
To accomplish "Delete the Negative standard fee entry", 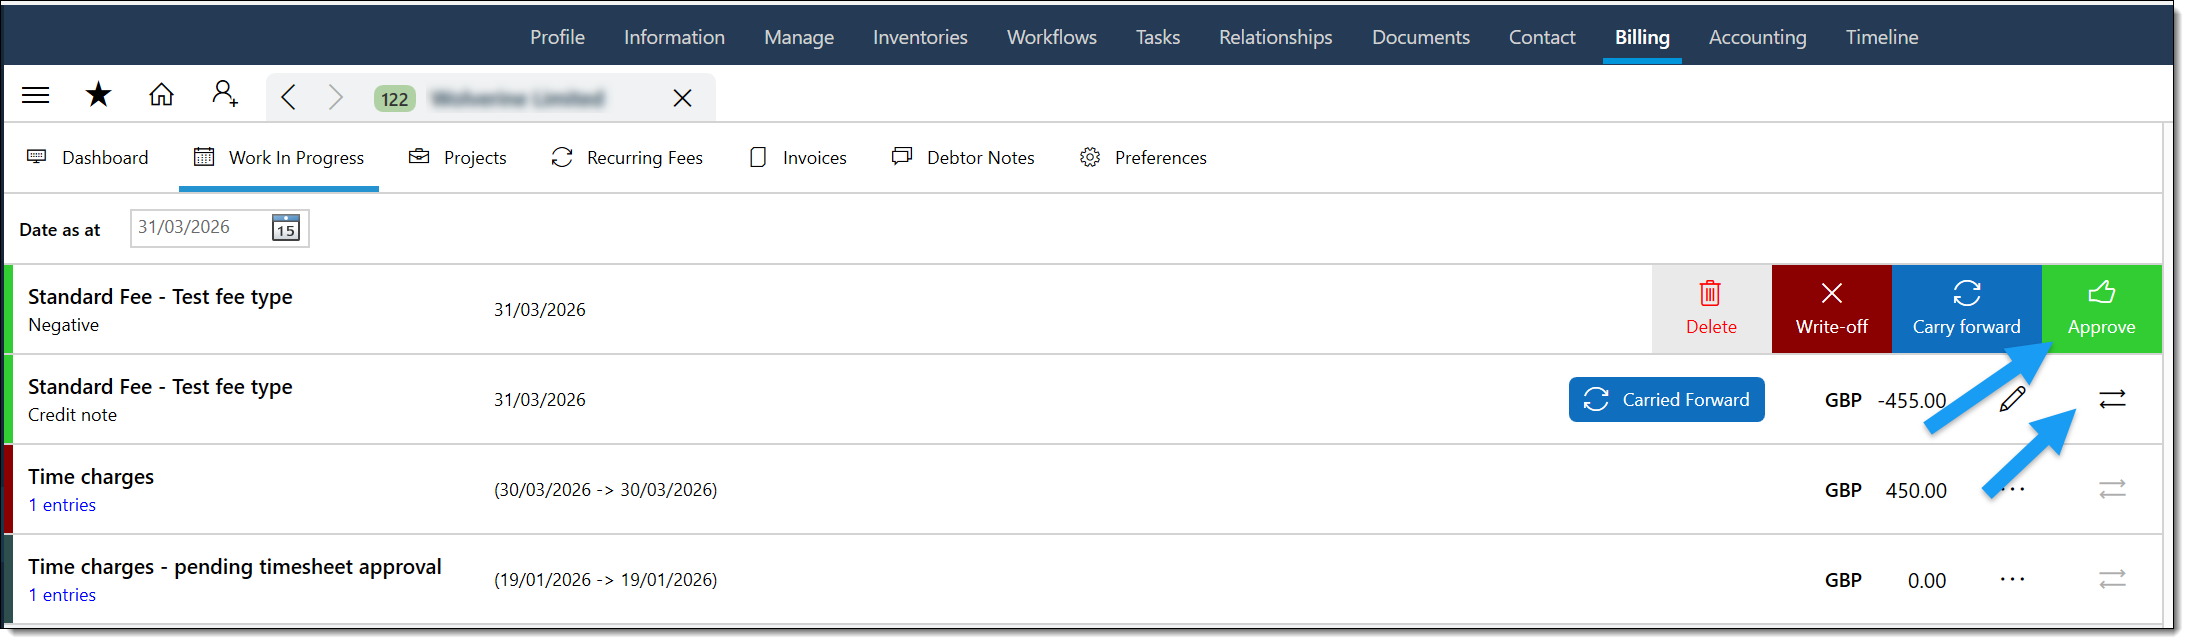I will click(x=1711, y=309).
